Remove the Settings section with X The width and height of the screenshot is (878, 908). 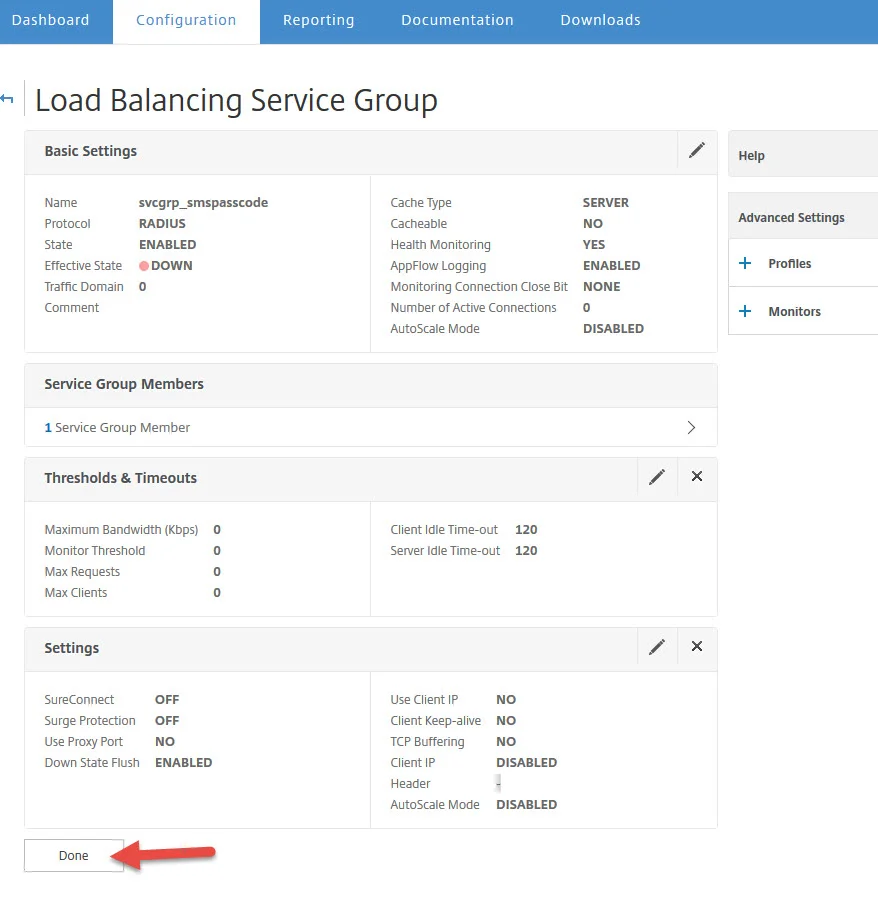tap(697, 646)
